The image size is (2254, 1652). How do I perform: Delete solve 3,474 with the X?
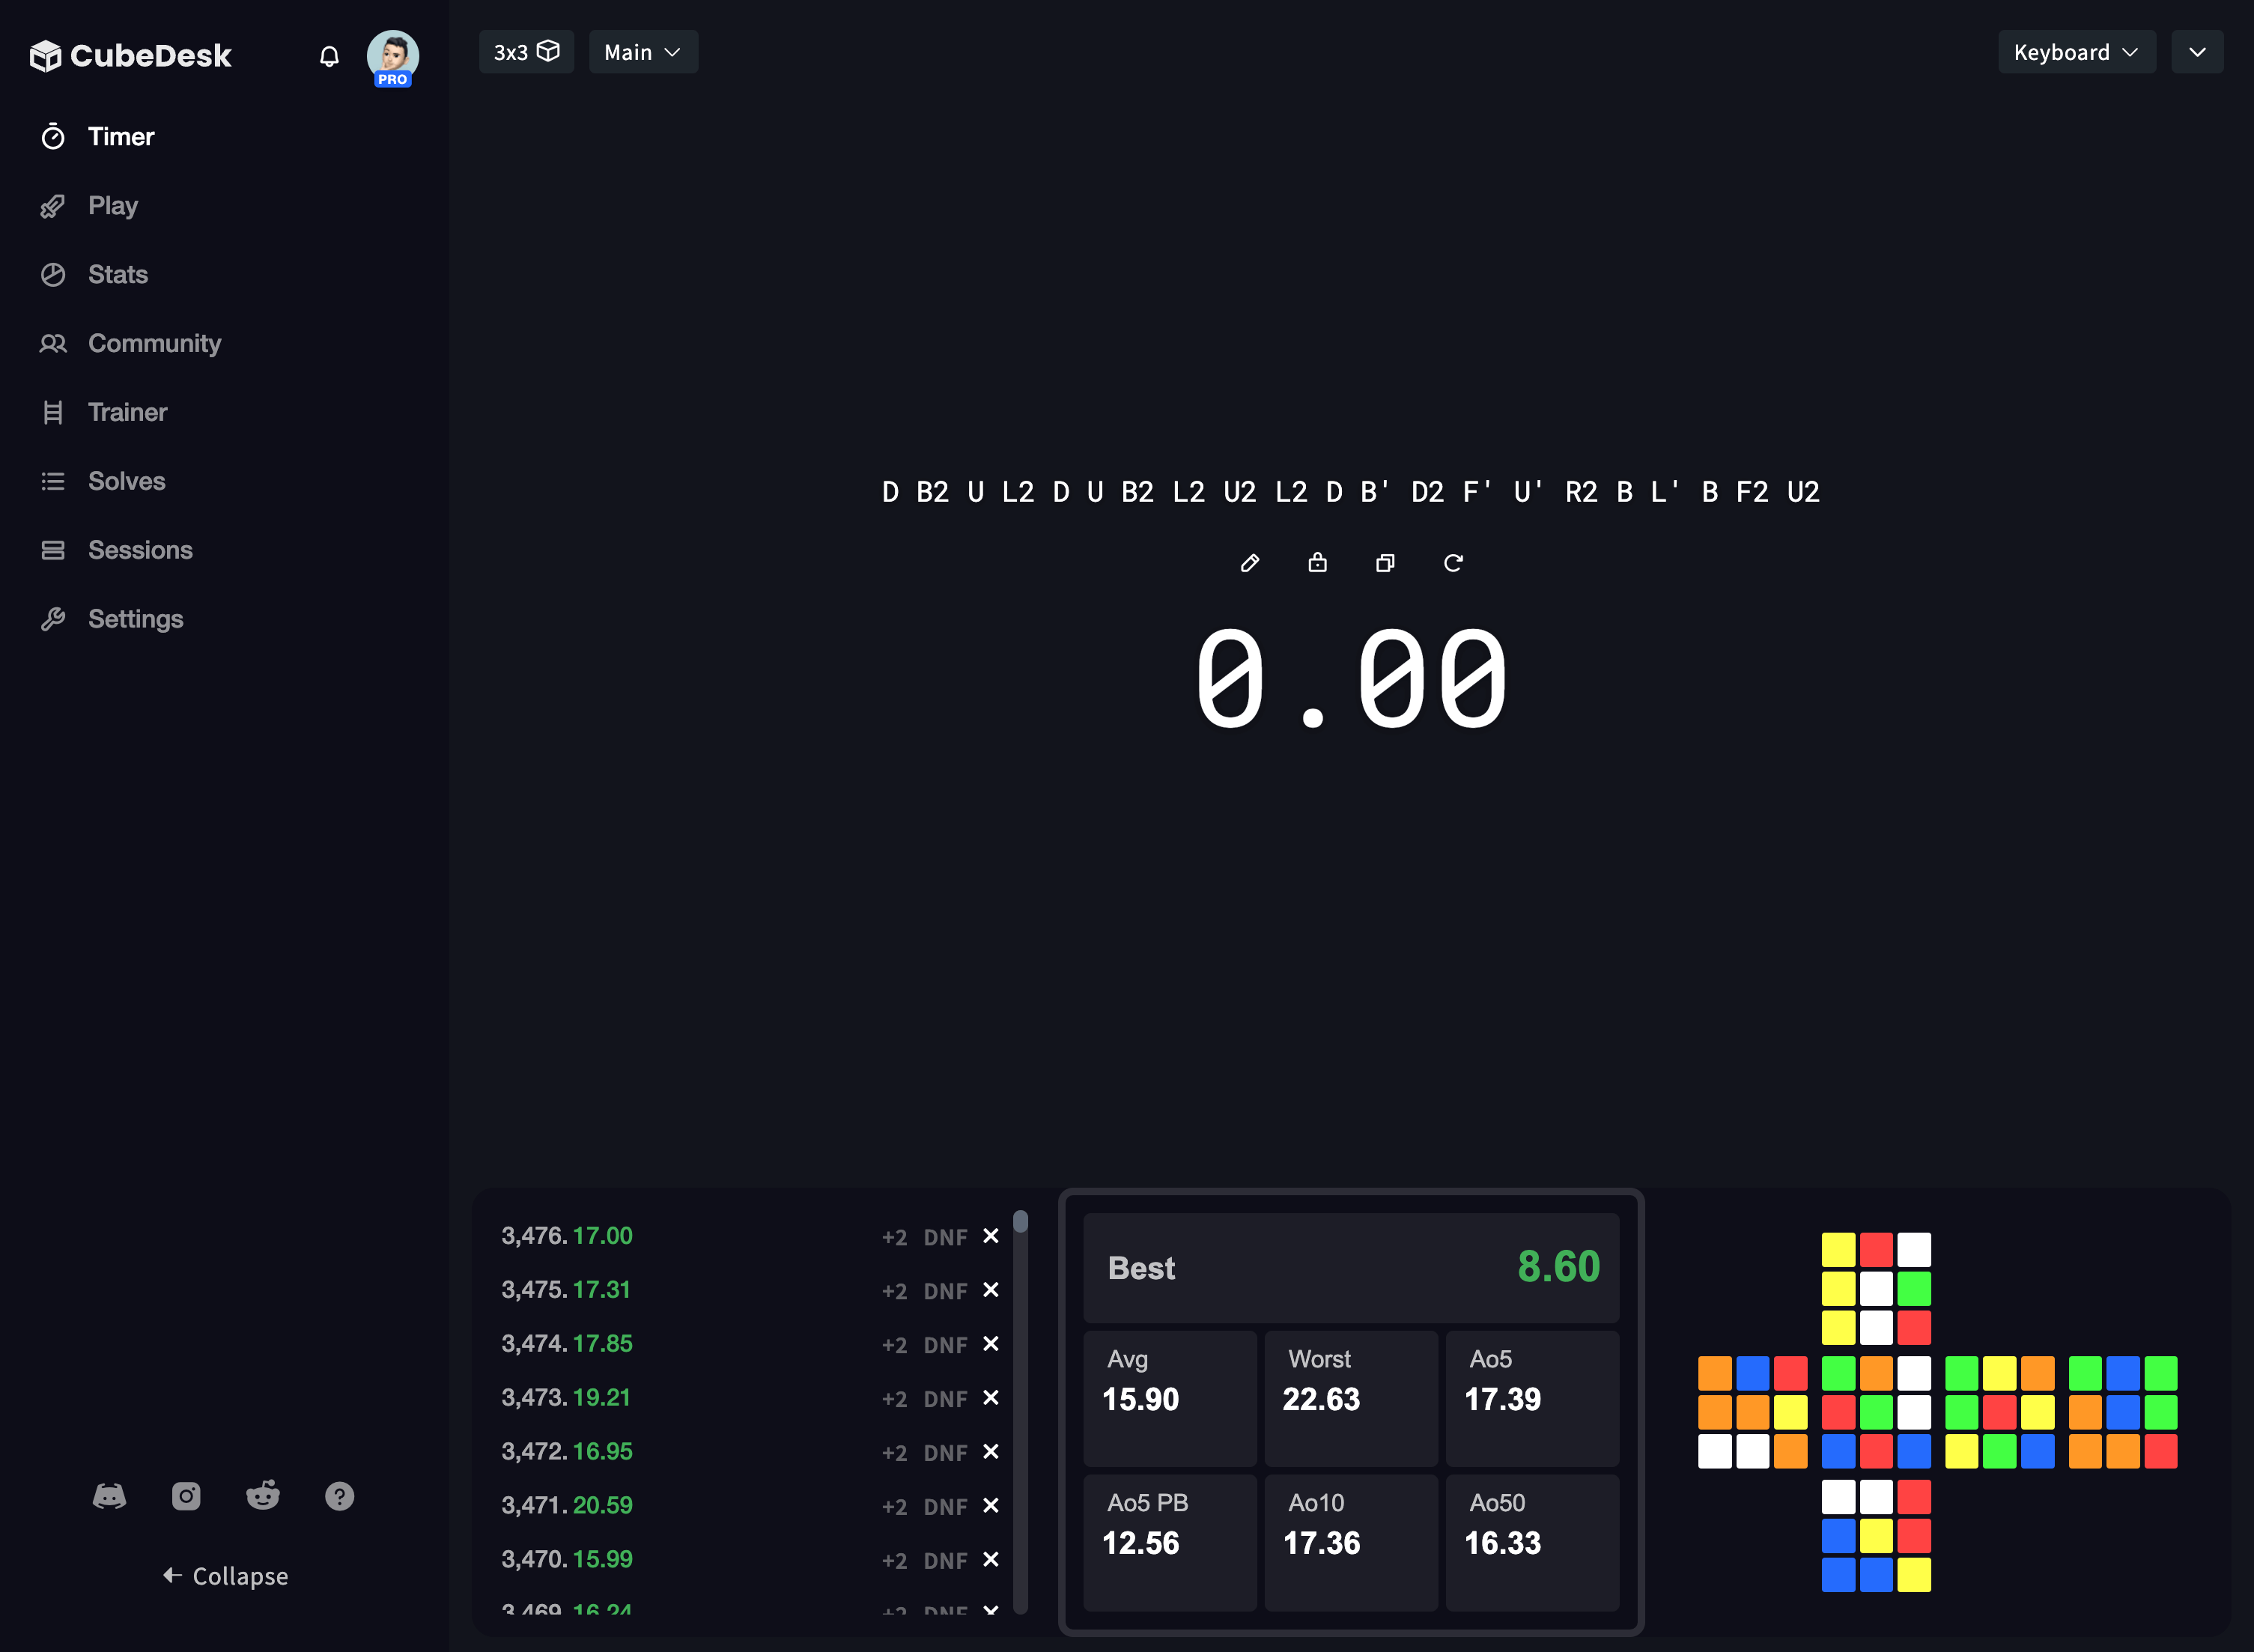click(991, 1345)
